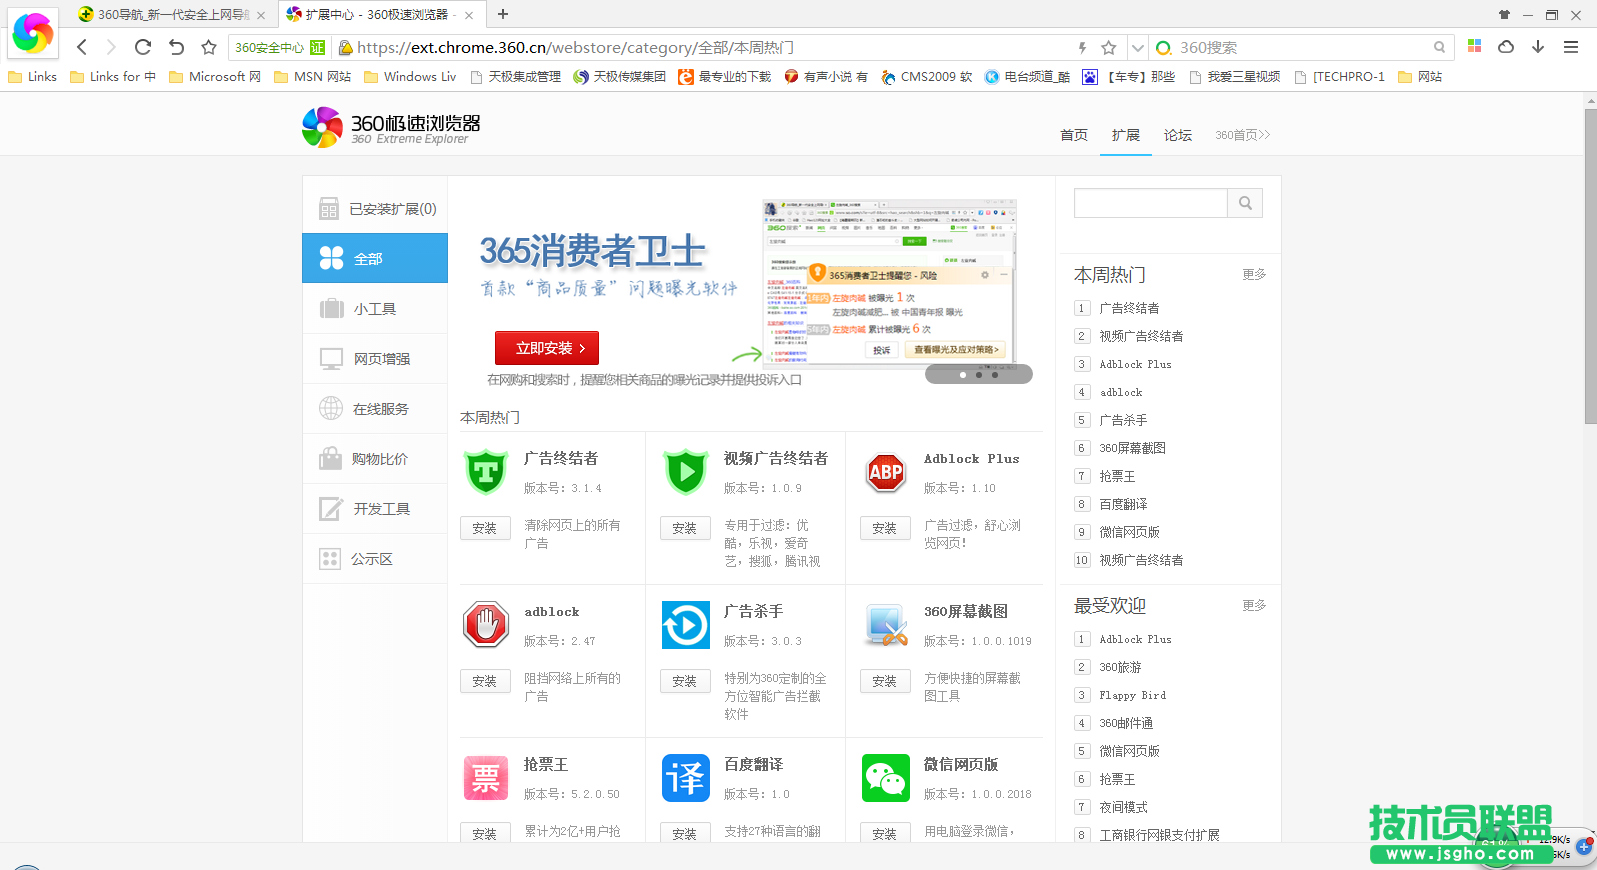Reload the page with the refresh icon
This screenshot has height=870, width=1597.
(143, 47)
